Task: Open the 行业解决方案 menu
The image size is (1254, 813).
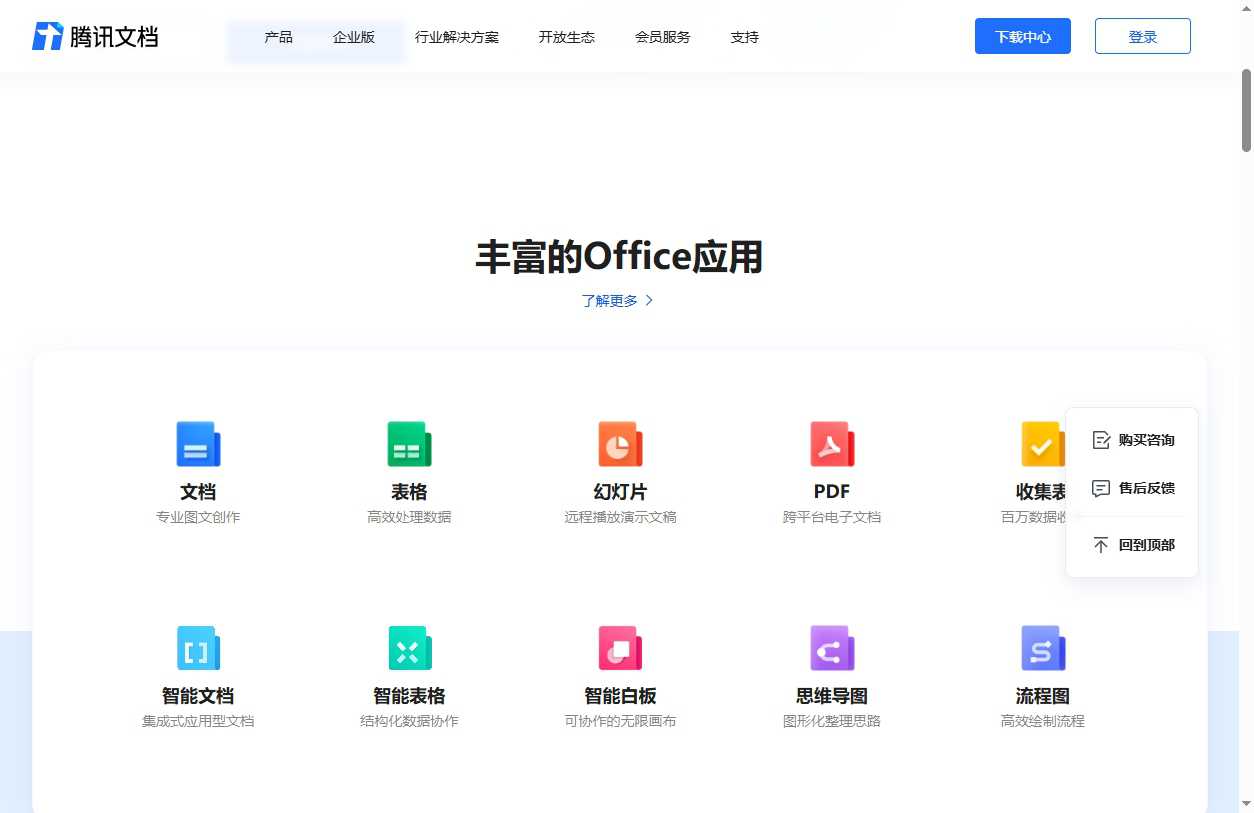Action: (x=457, y=37)
